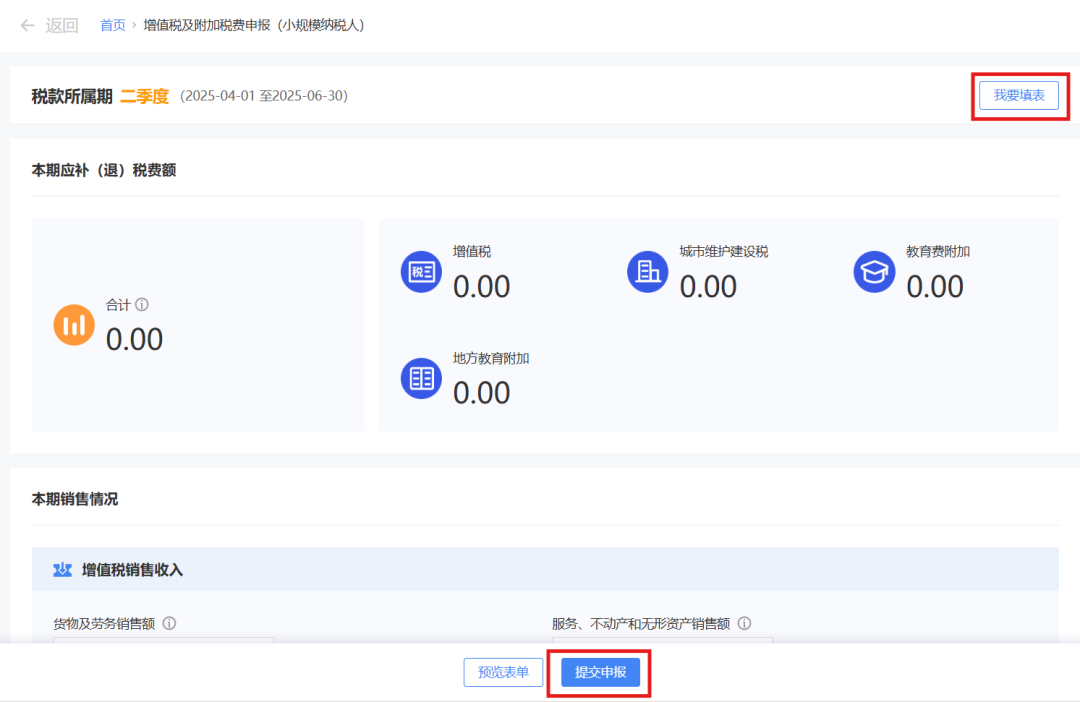Click the 教育费附加 amount 0.00
This screenshot has height=702, width=1080.
click(x=935, y=287)
